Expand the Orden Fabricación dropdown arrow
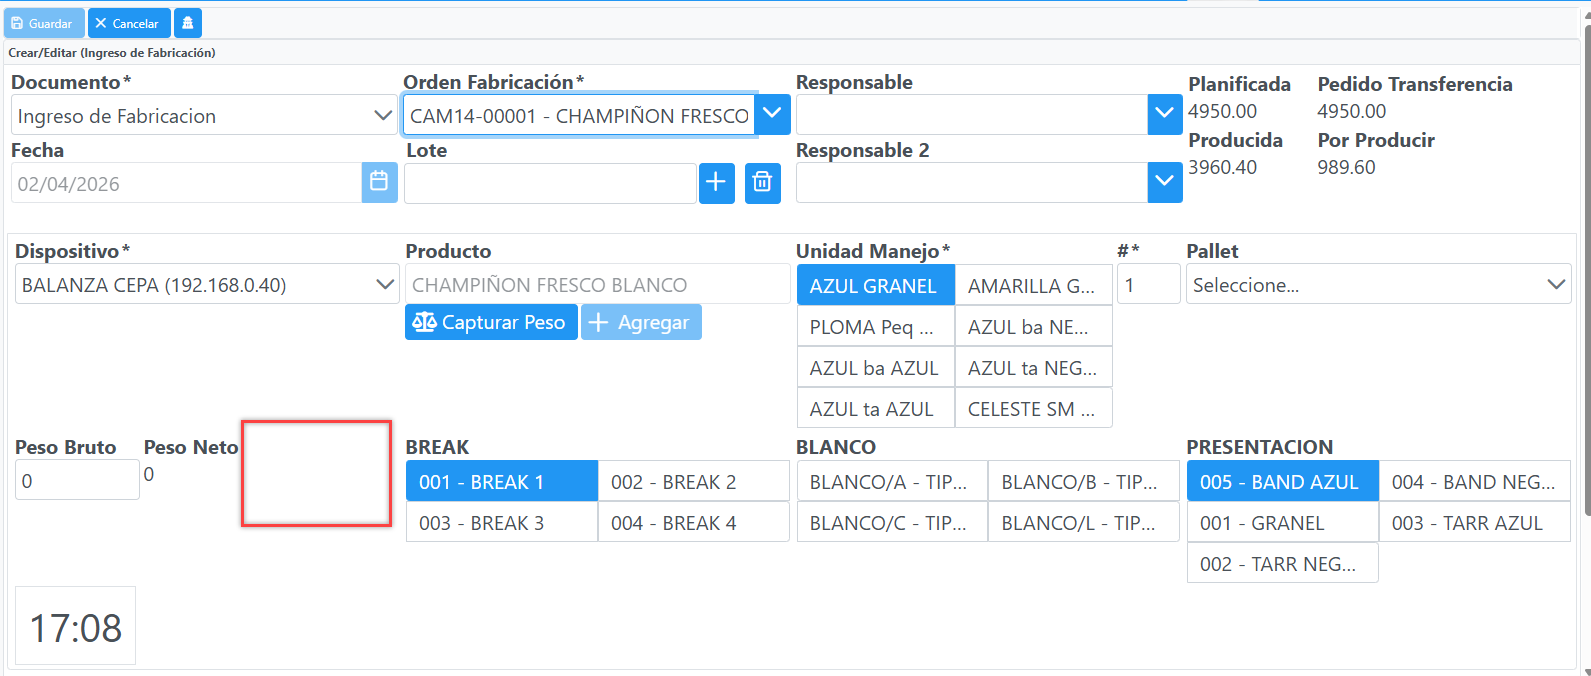This screenshot has height=676, width=1591. (x=772, y=115)
